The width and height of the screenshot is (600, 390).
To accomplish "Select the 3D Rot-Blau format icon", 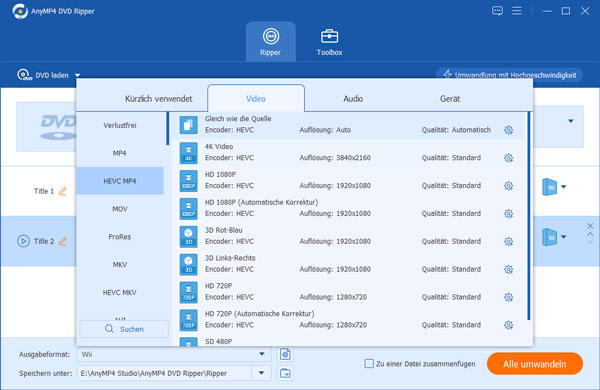I will coord(189,237).
